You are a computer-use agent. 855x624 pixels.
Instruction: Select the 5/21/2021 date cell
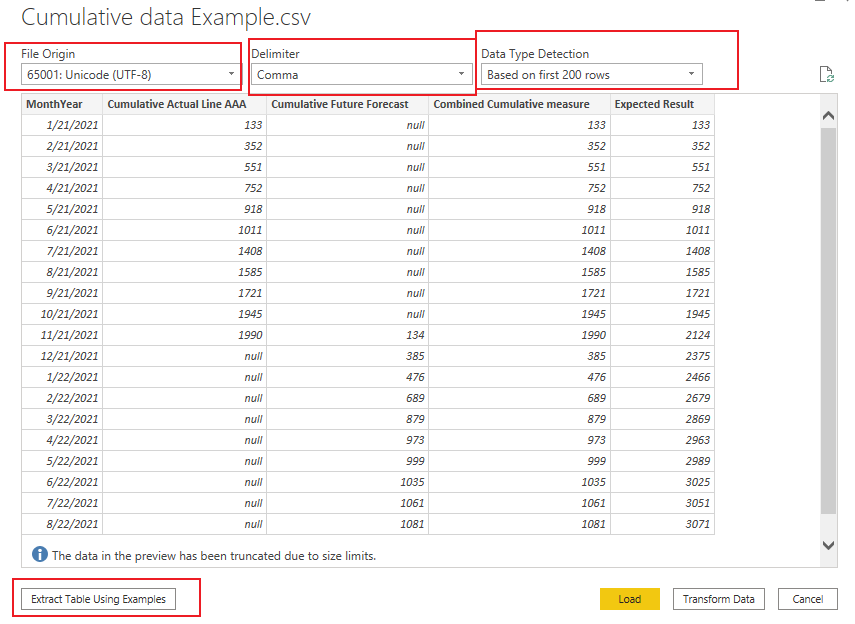(x=62, y=209)
